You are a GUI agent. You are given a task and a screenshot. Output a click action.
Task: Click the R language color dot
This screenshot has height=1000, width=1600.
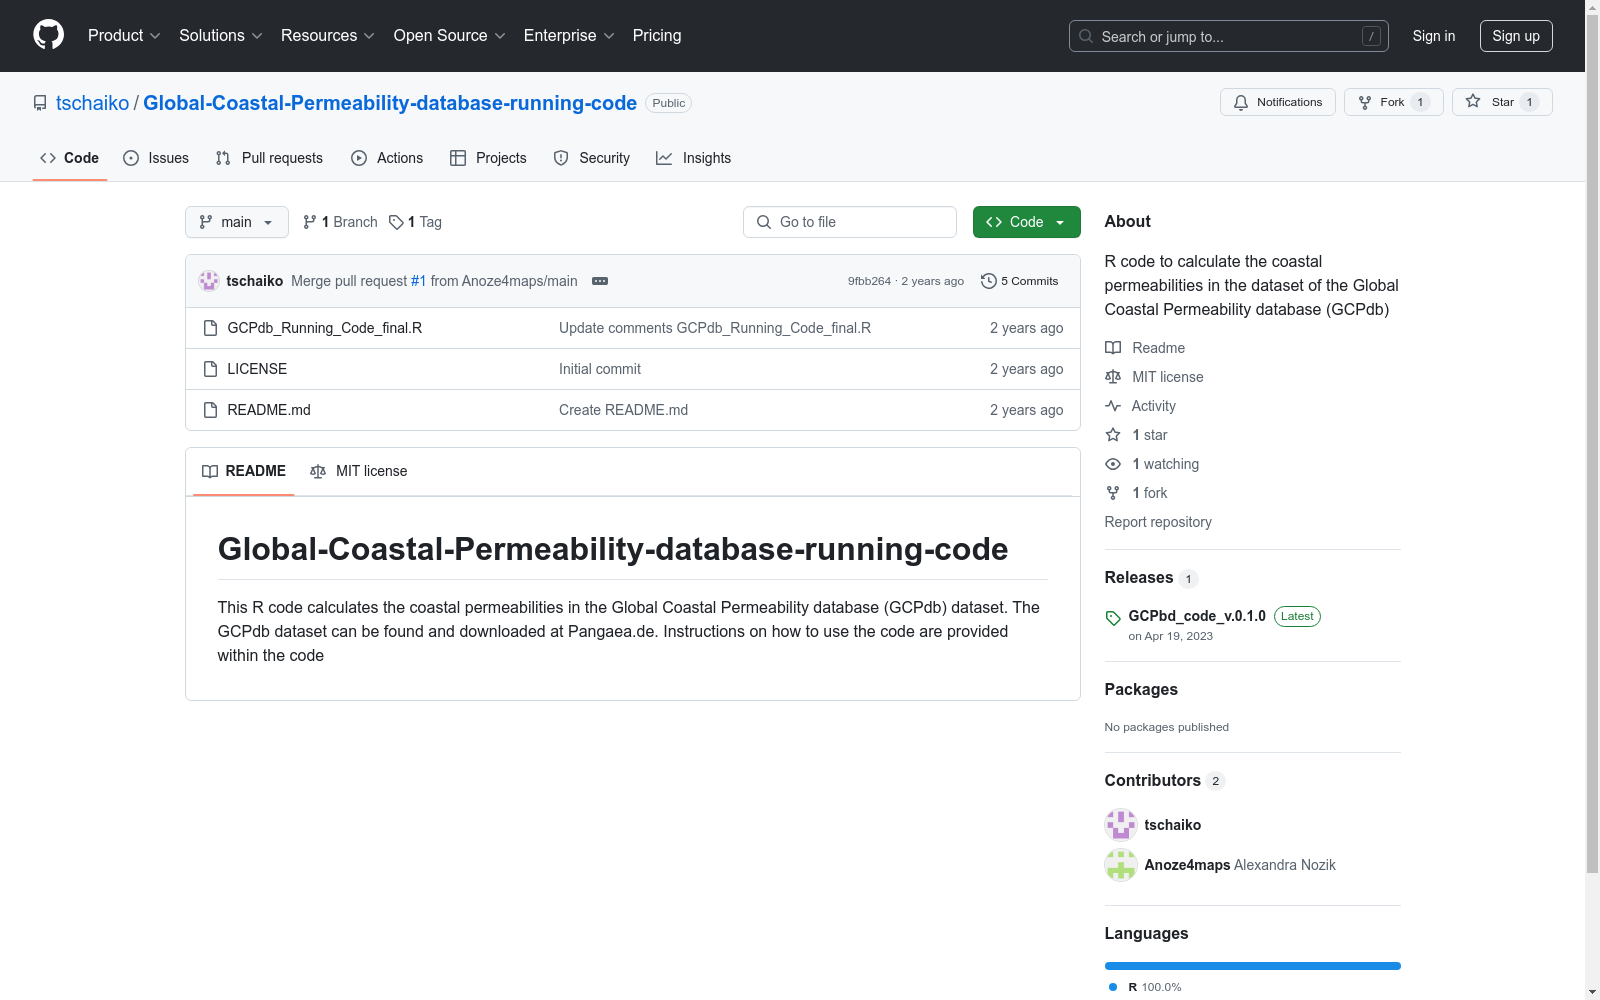(x=1113, y=987)
